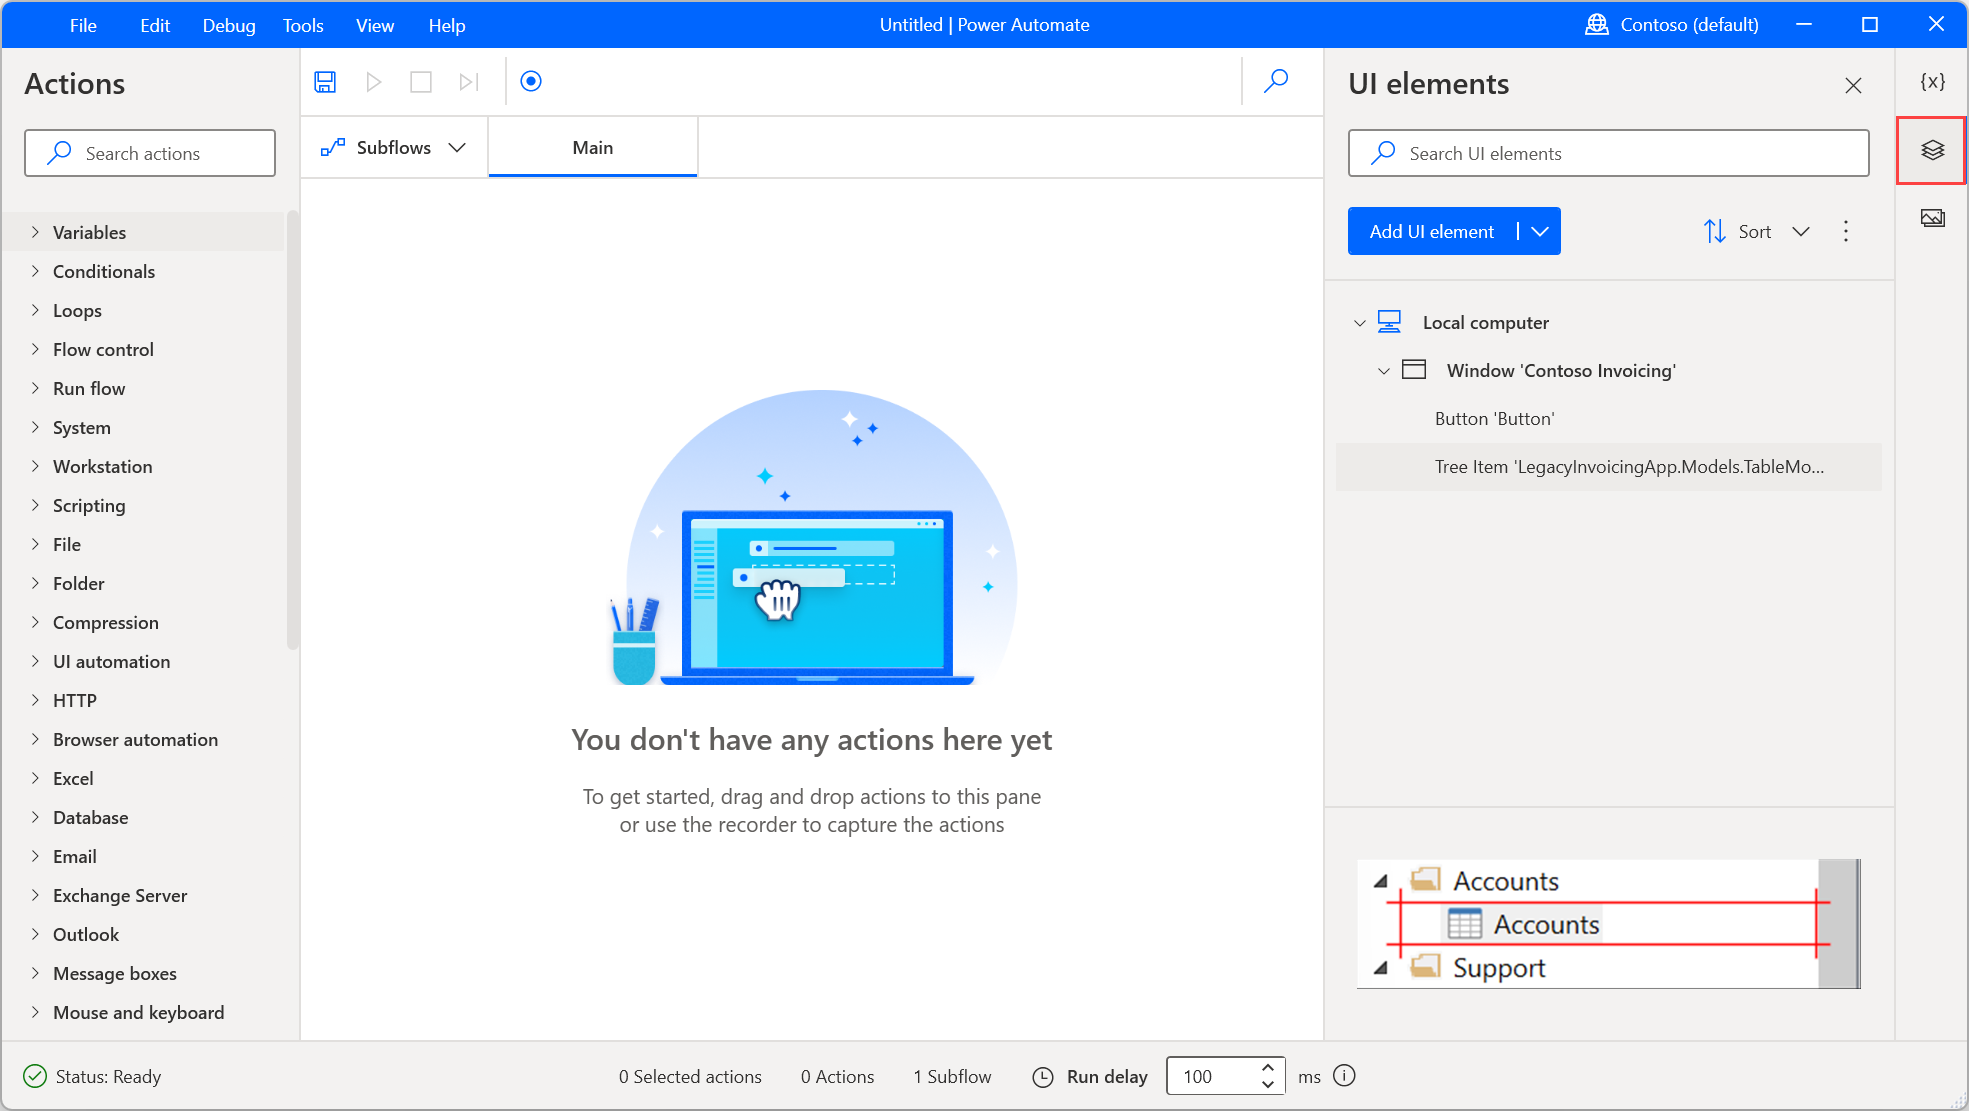Click the stop button in toolbar
Image resolution: width=1969 pixels, height=1111 pixels.
421,81
